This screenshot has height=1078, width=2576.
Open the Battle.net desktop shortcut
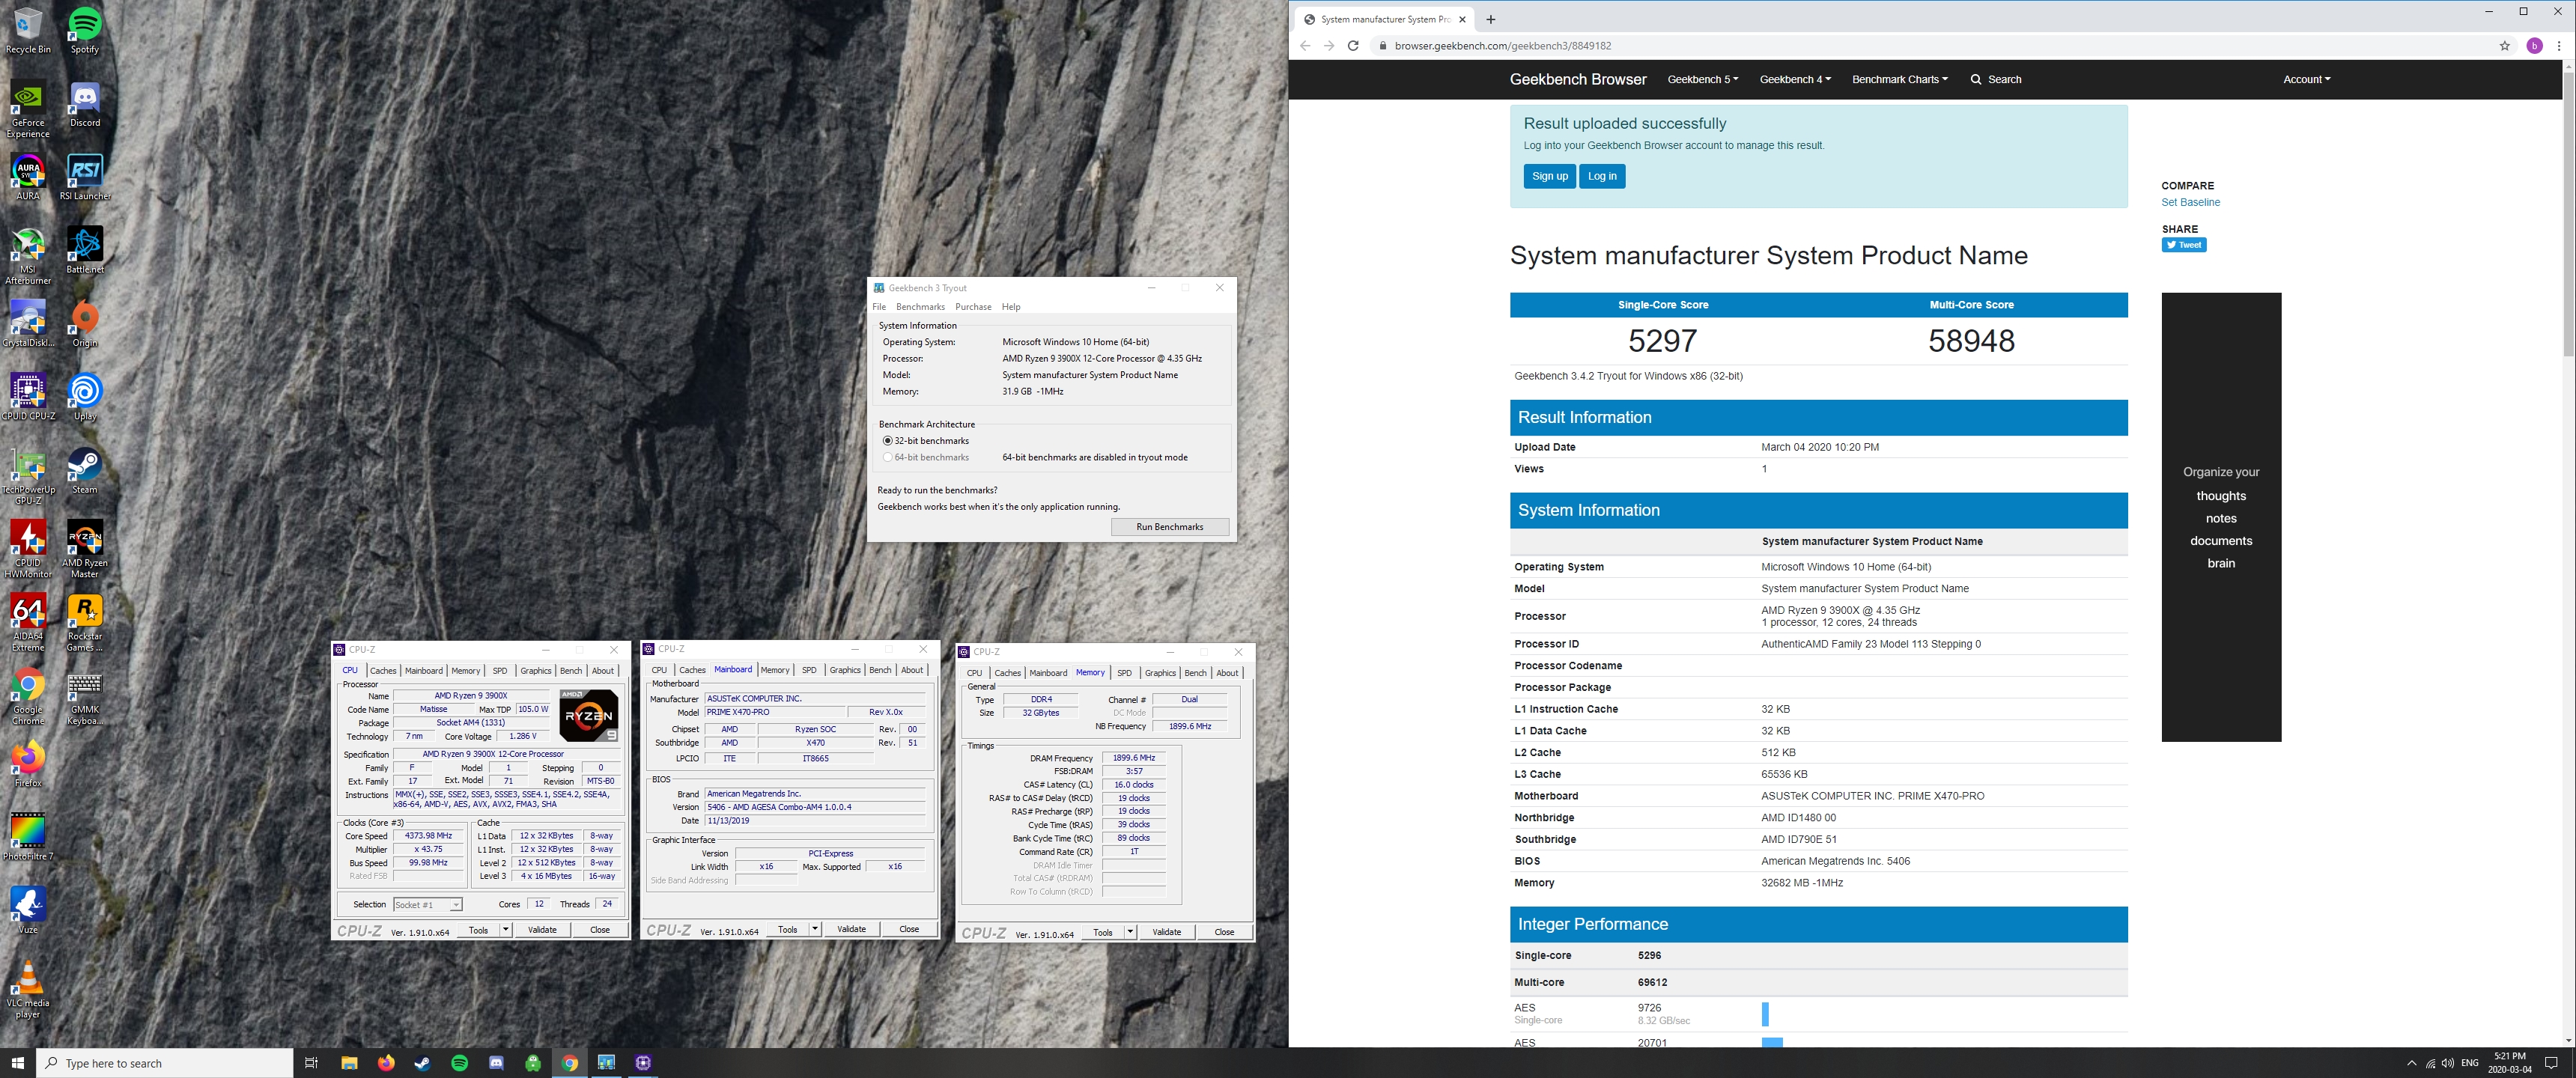click(85, 250)
